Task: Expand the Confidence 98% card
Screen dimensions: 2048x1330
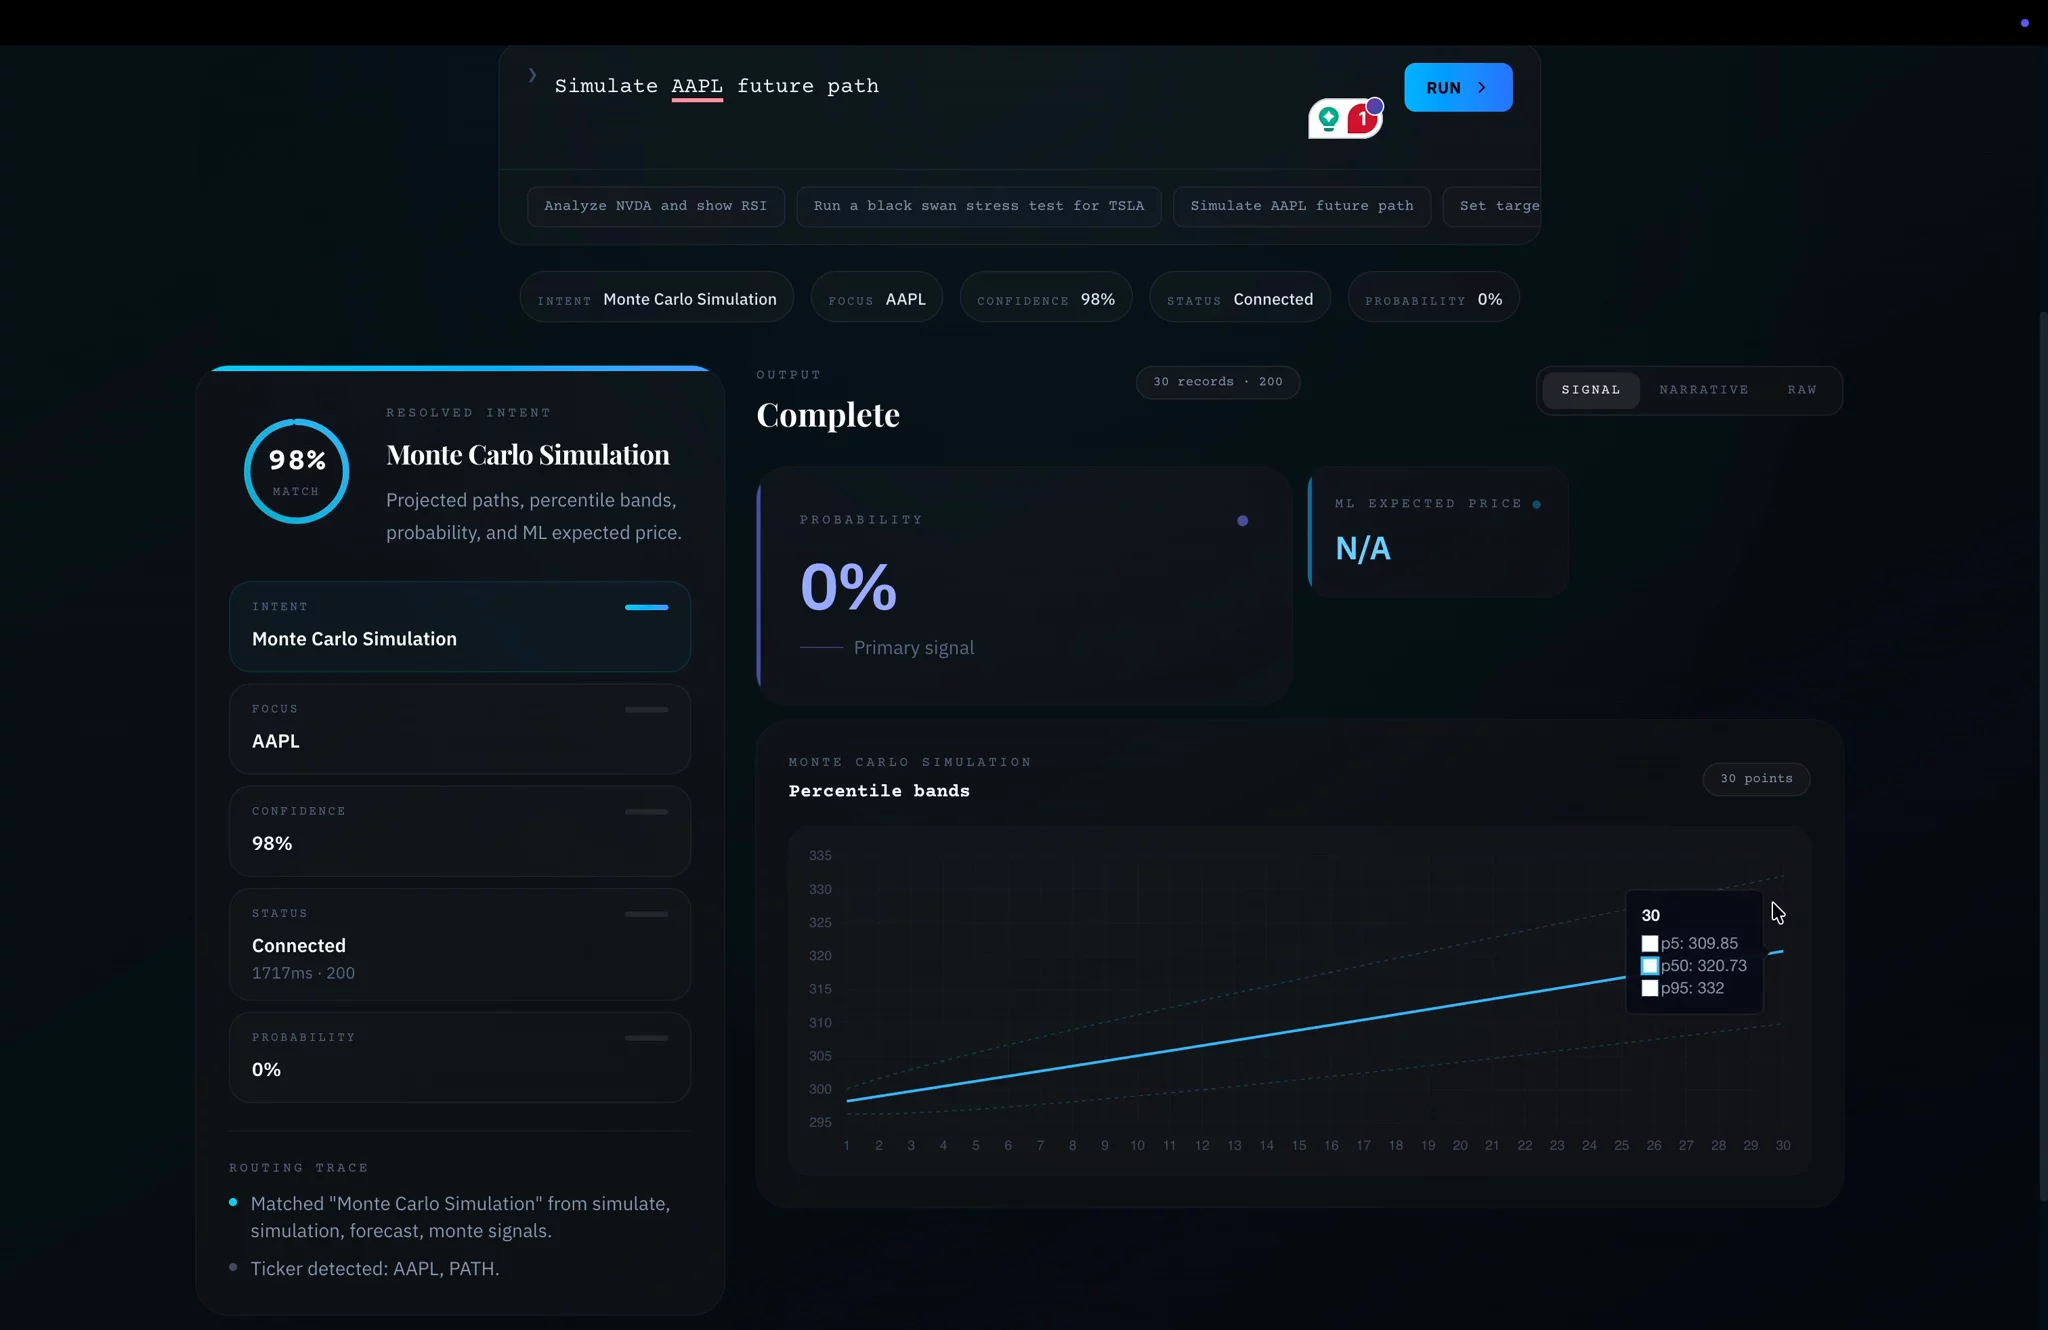Action: pyautogui.click(x=460, y=830)
